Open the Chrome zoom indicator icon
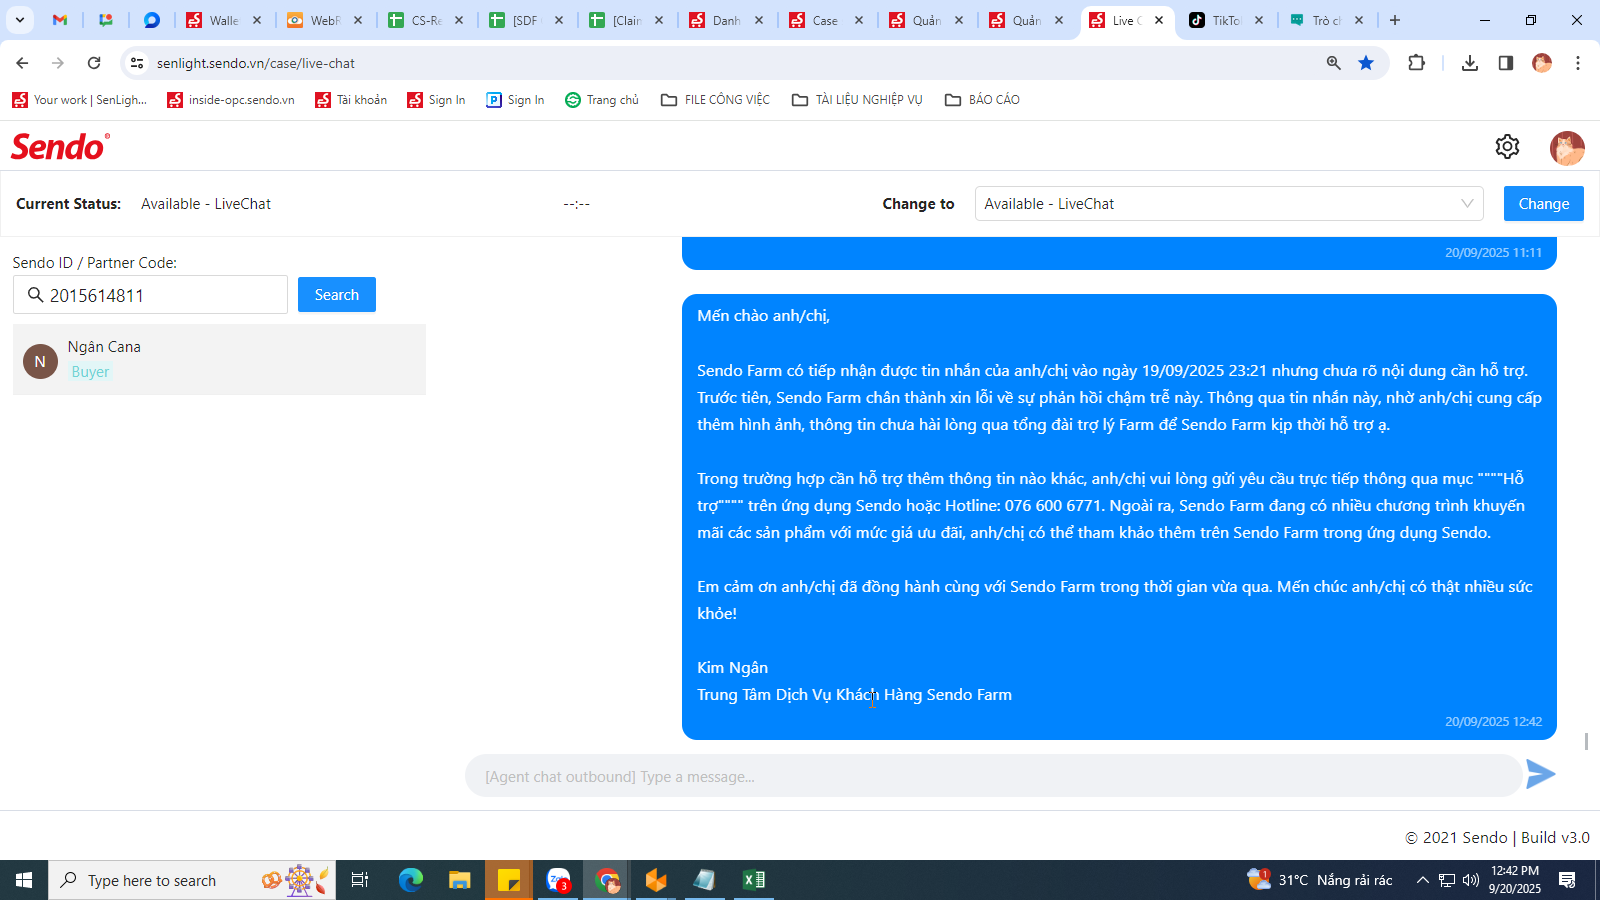1600x900 pixels. coord(1334,63)
